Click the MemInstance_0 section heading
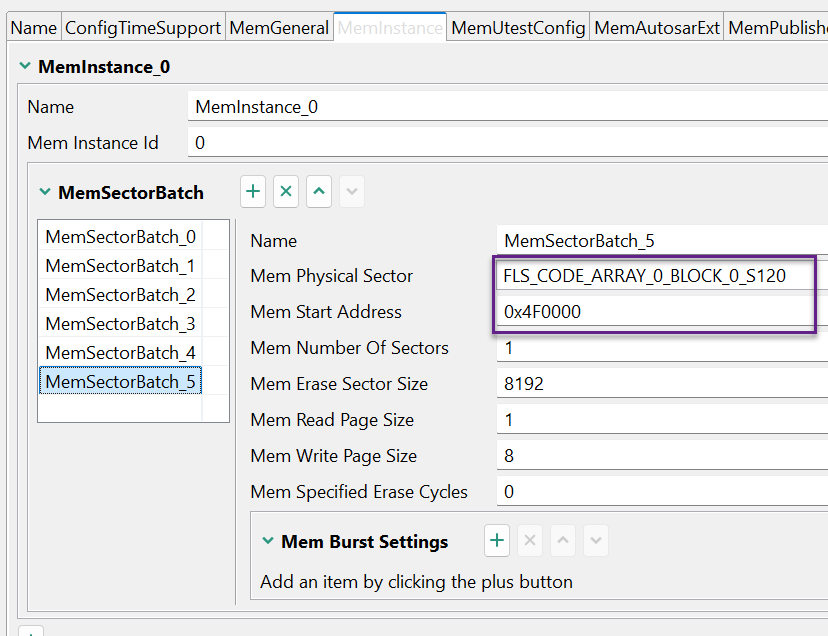The width and height of the screenshot is (828, 636). (x=104, y=67)
